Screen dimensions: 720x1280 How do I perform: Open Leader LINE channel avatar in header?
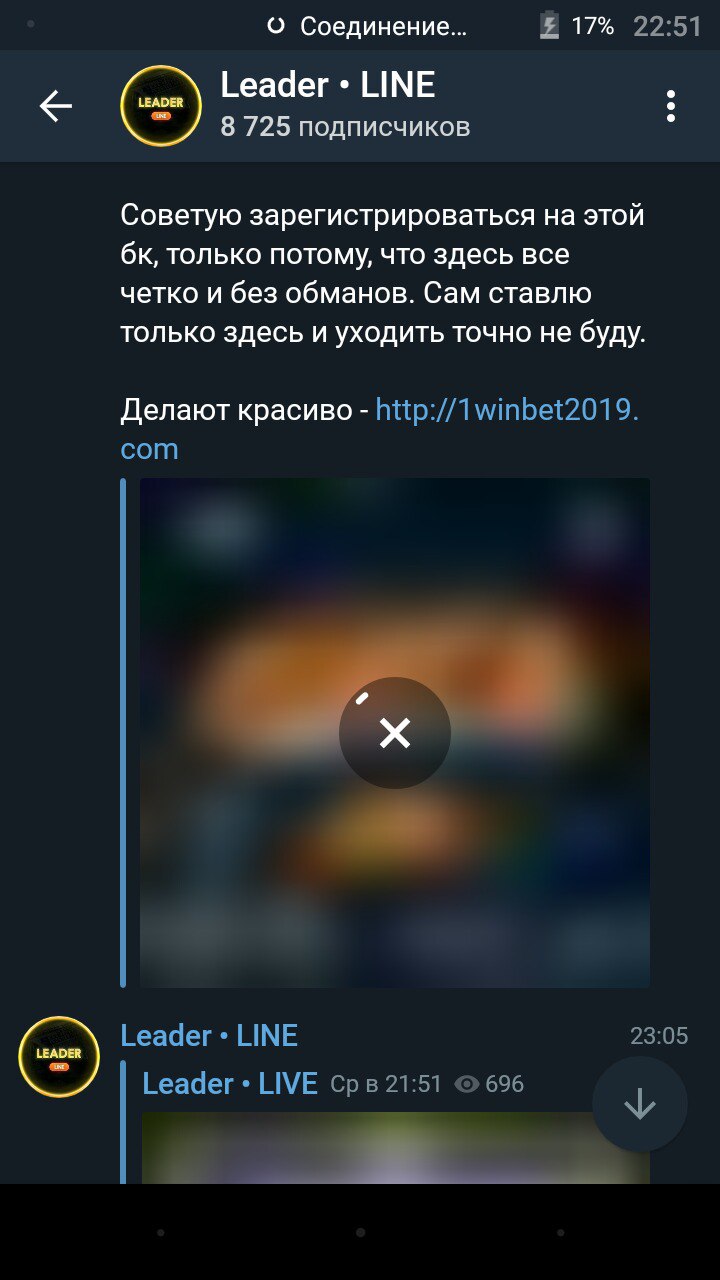[161, 106]
